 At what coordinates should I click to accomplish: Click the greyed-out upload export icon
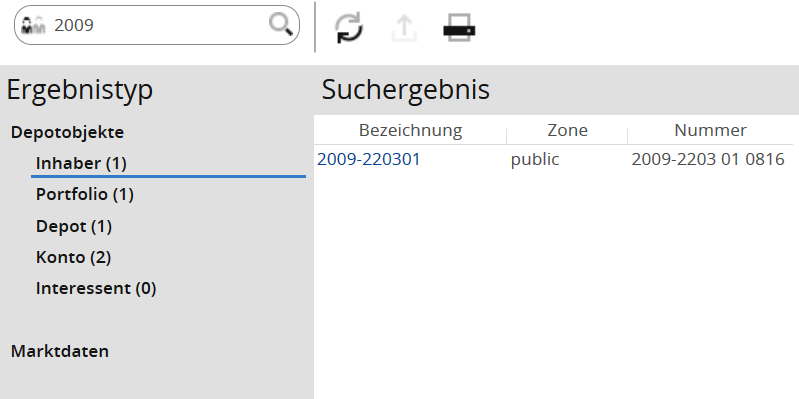click(405, 28)
